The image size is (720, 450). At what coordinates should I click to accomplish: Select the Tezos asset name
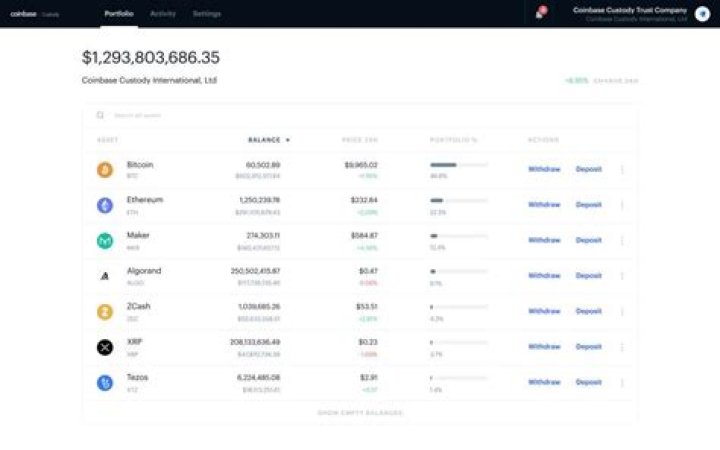(137, 377)
